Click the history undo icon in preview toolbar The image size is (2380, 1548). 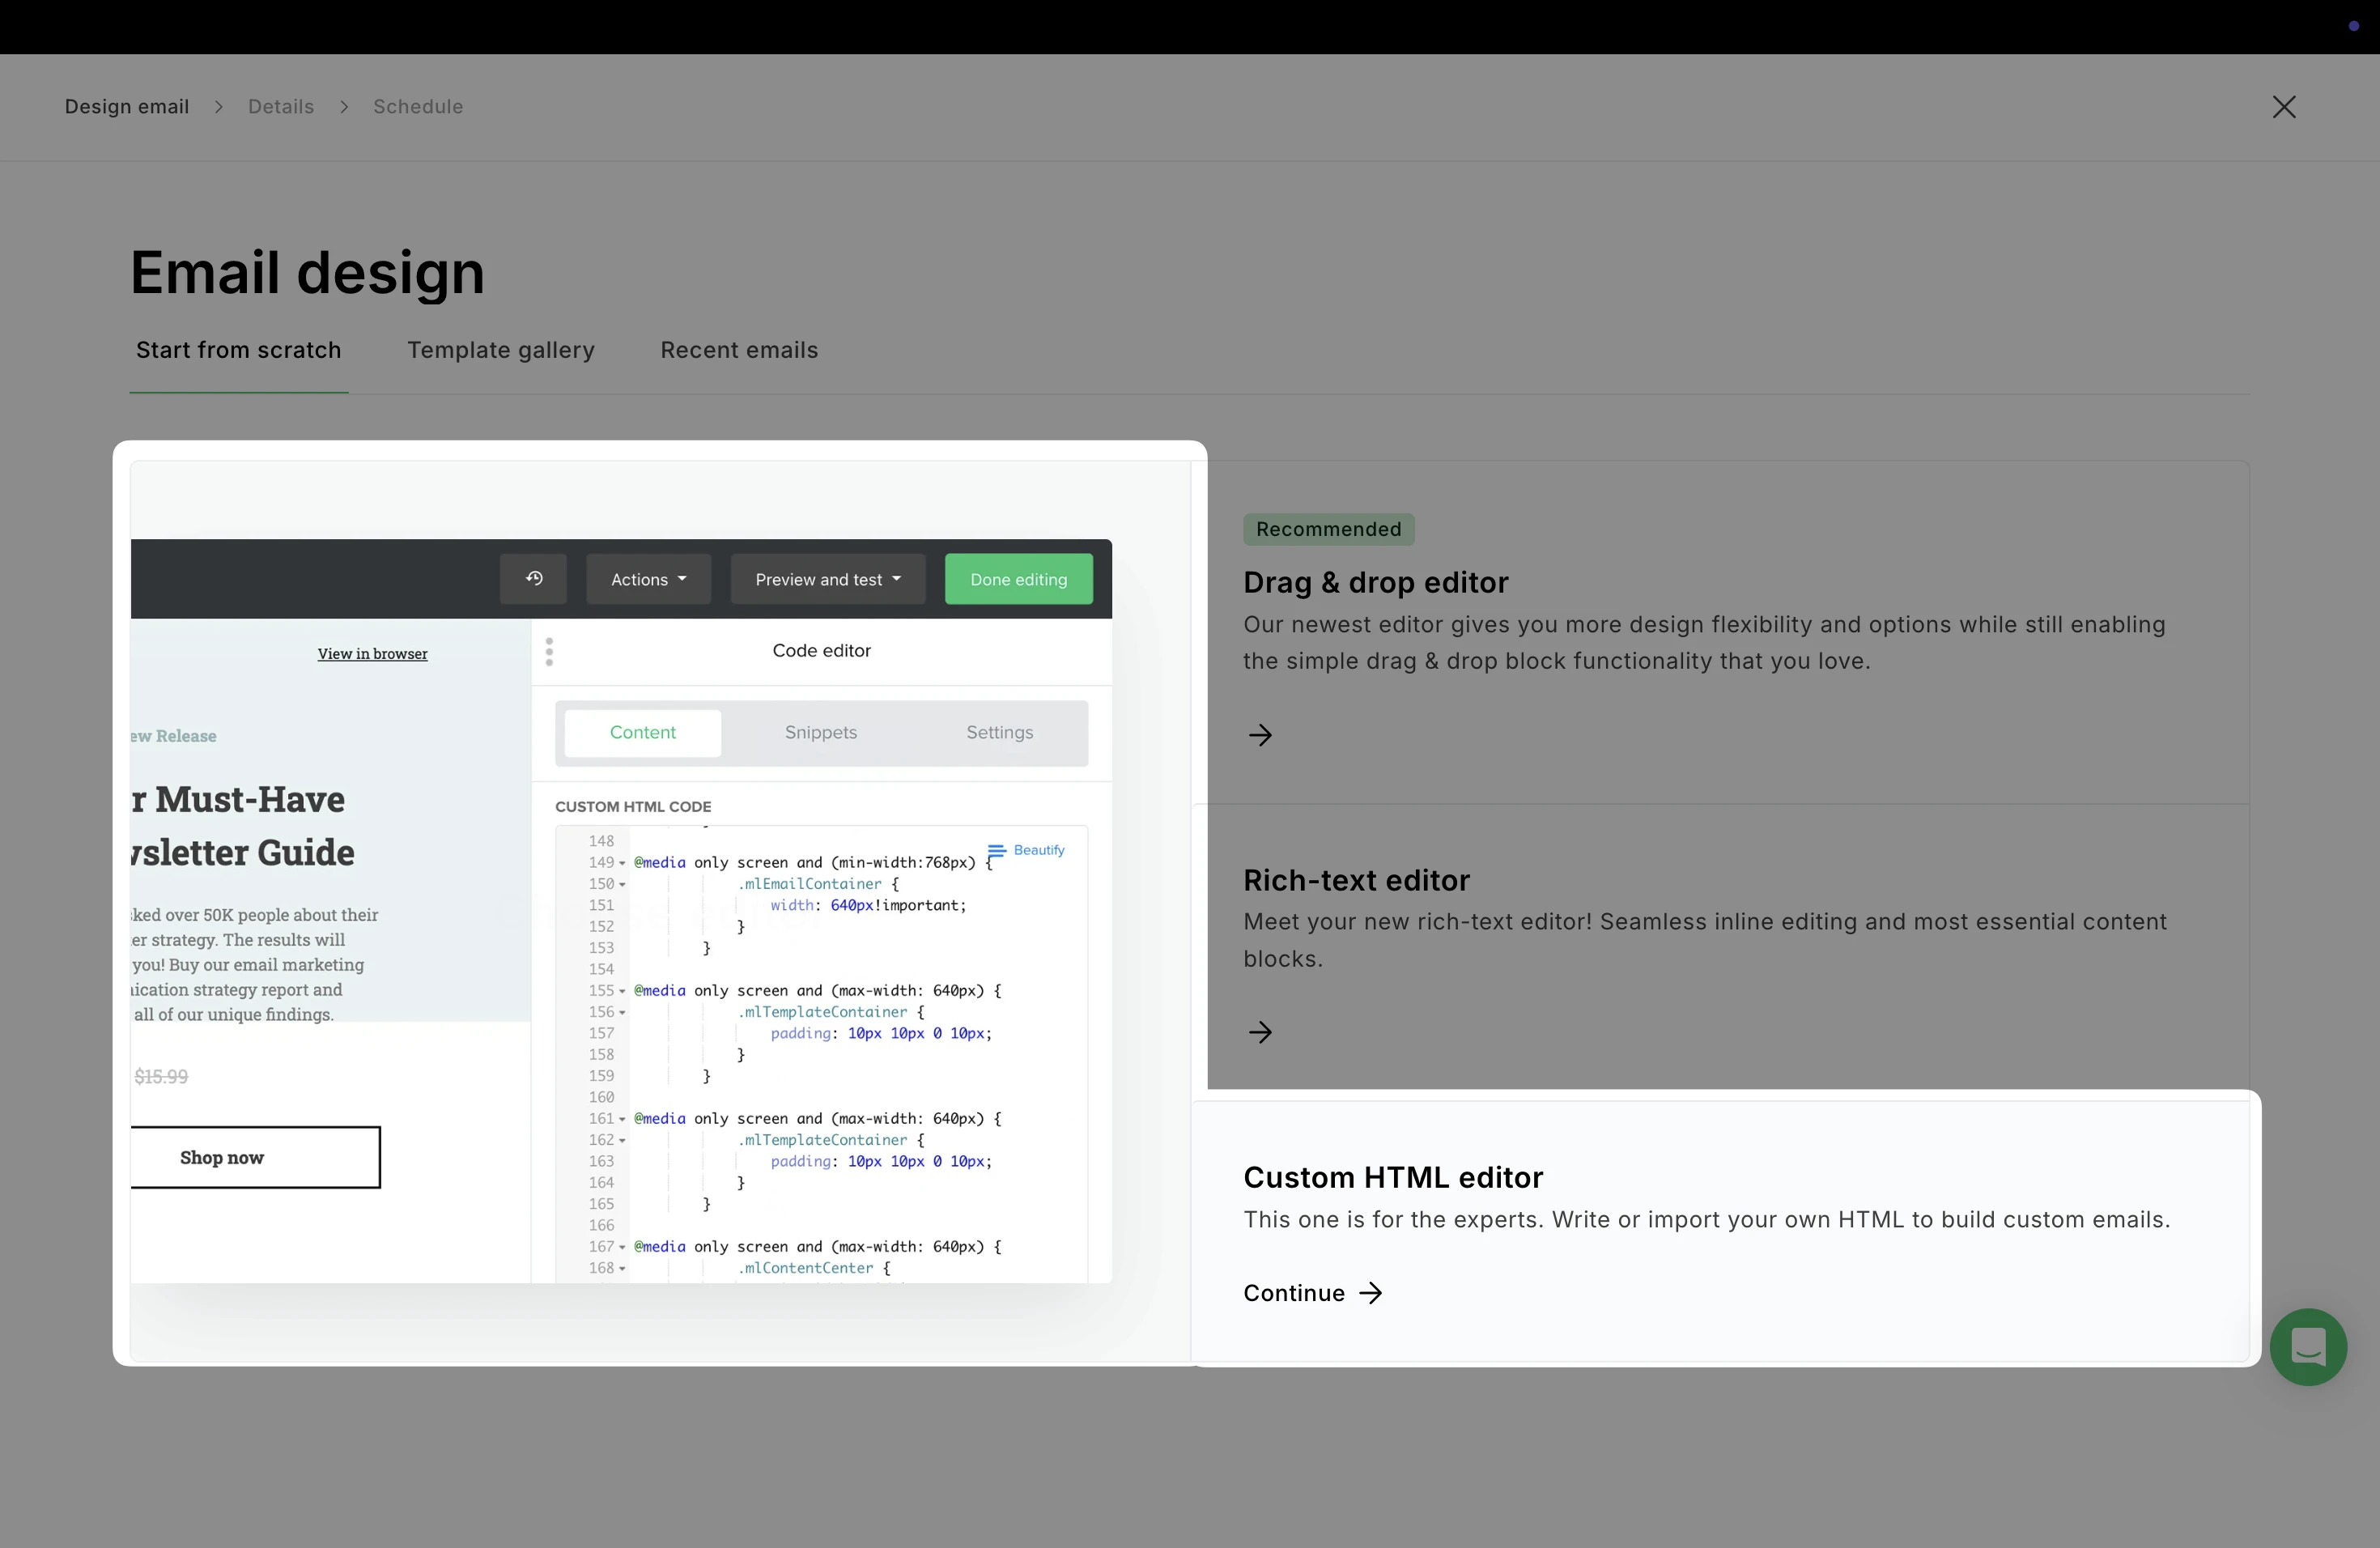pos(534,579)
